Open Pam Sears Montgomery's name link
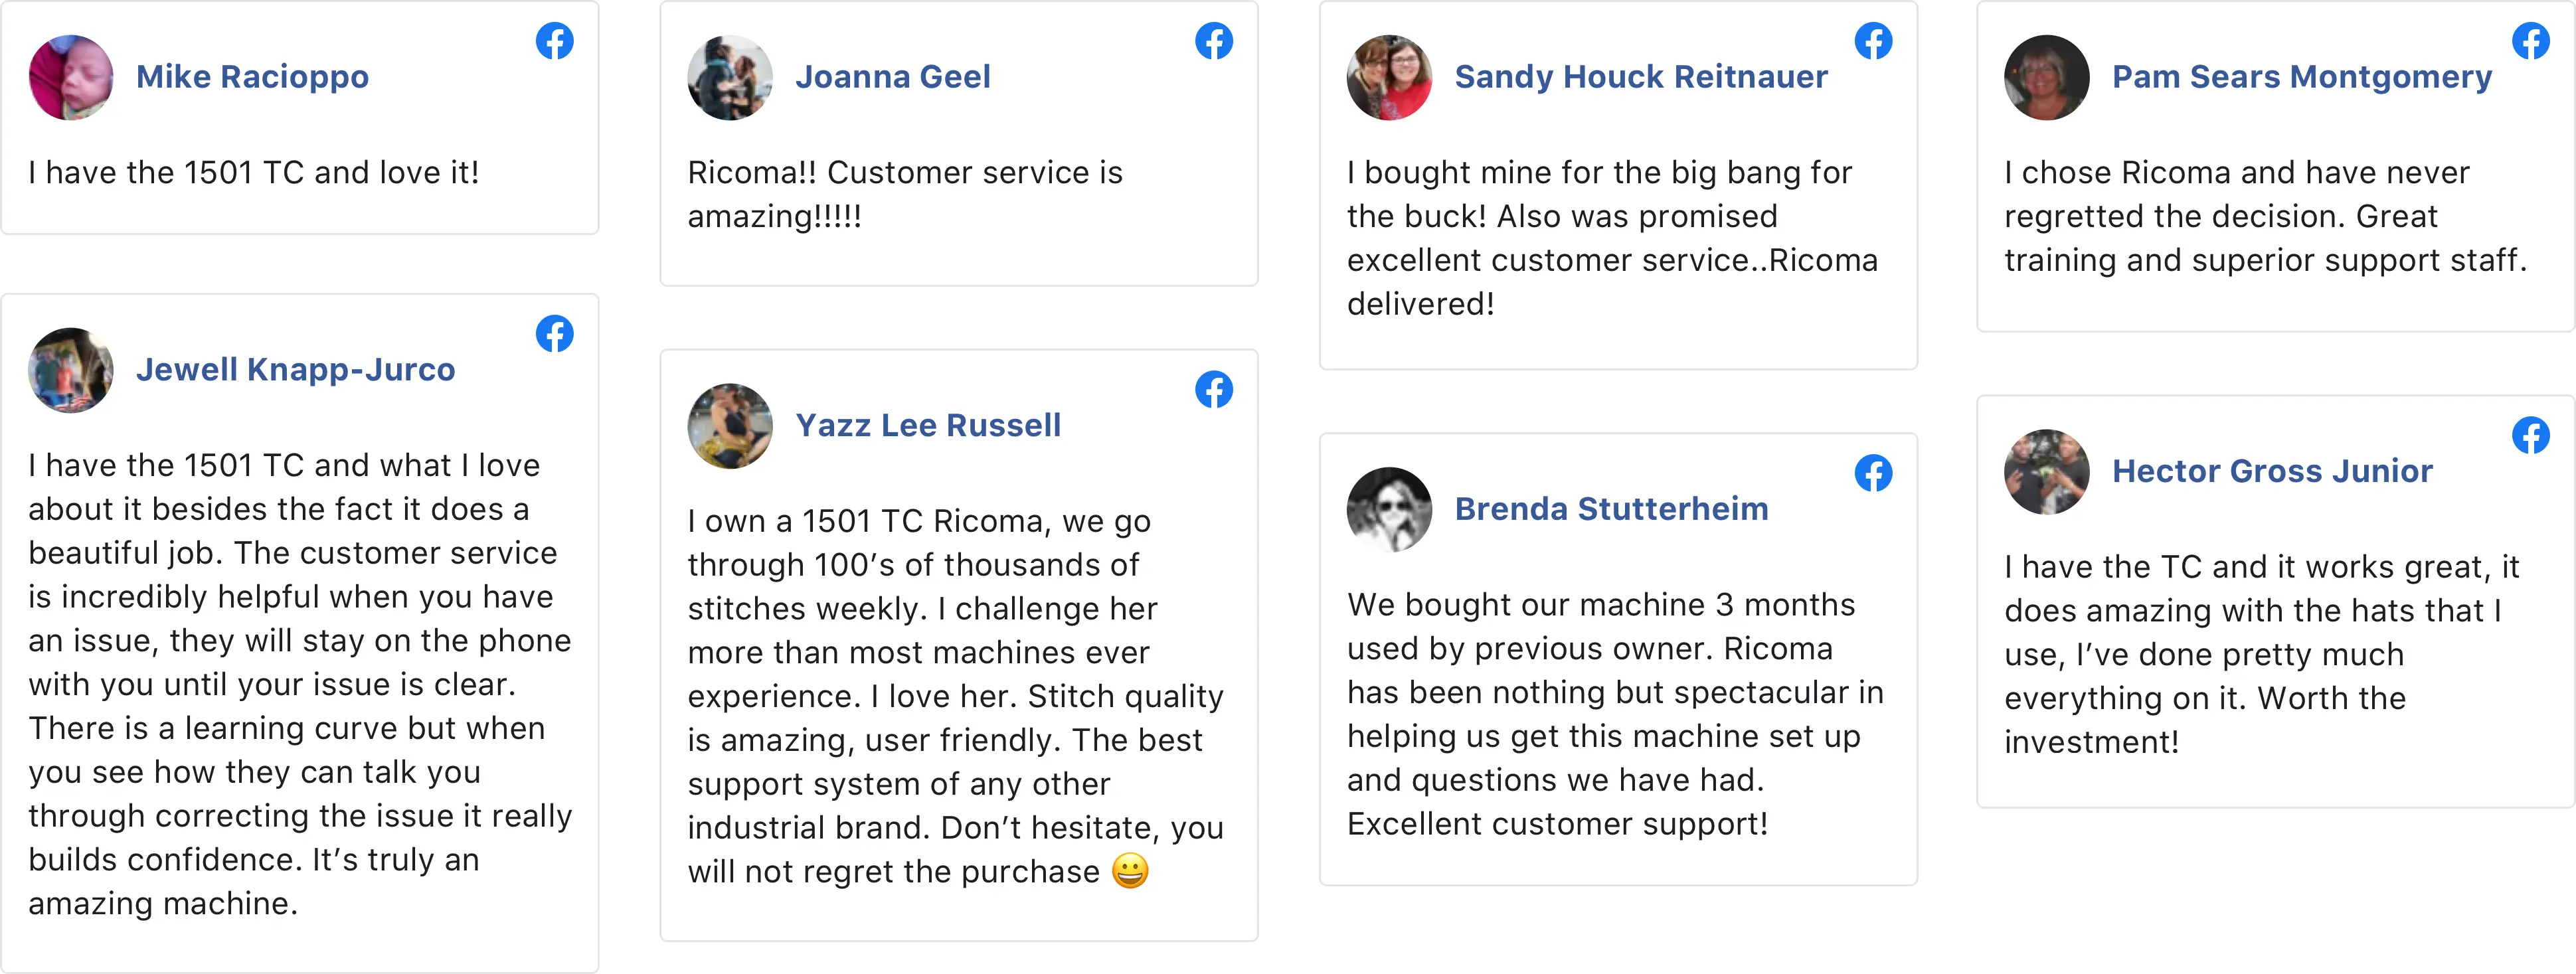 tap(2302, 77)
